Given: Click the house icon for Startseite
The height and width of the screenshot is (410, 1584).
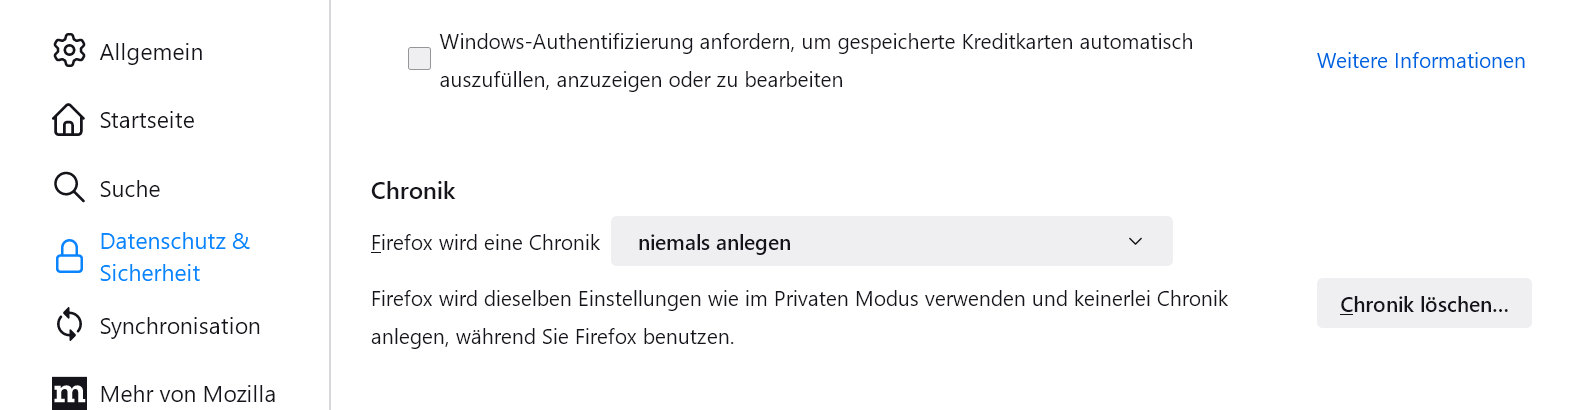Looking at the screenshot, I should coord(68,120).
